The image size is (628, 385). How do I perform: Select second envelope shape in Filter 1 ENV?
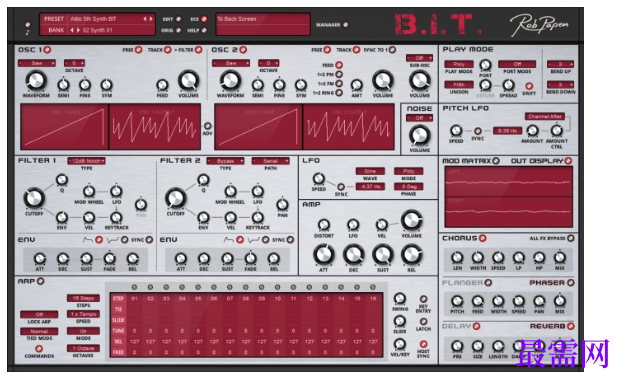coord(125,240)
